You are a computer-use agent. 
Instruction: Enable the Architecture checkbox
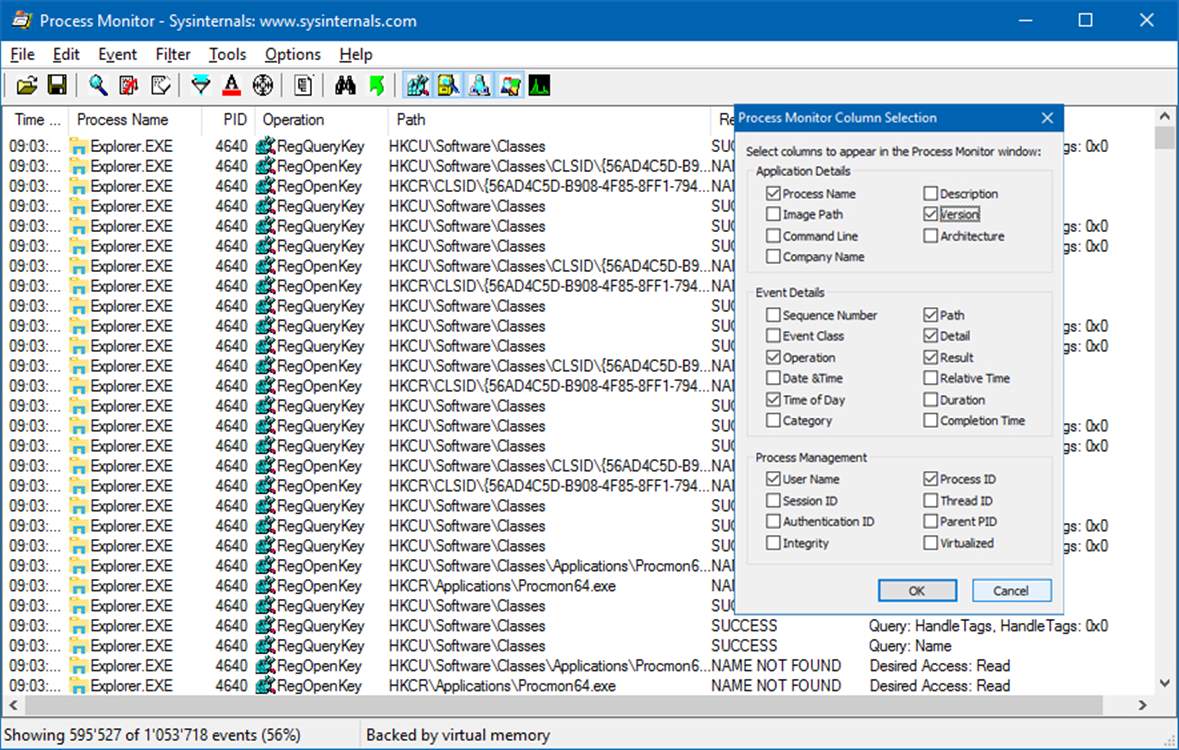[x=931, y=235]
